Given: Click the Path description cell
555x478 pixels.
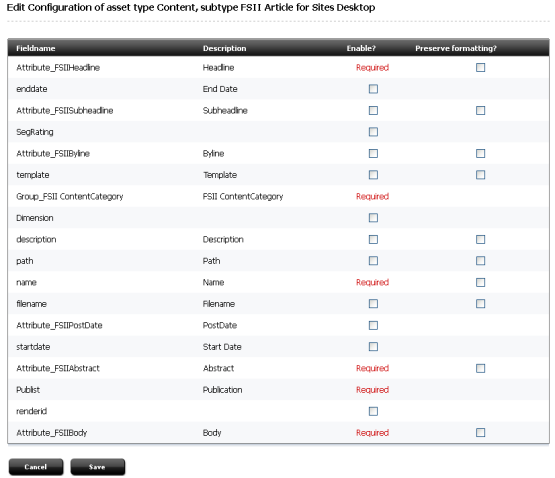Looking at the screenshot, I should [211, 261].
